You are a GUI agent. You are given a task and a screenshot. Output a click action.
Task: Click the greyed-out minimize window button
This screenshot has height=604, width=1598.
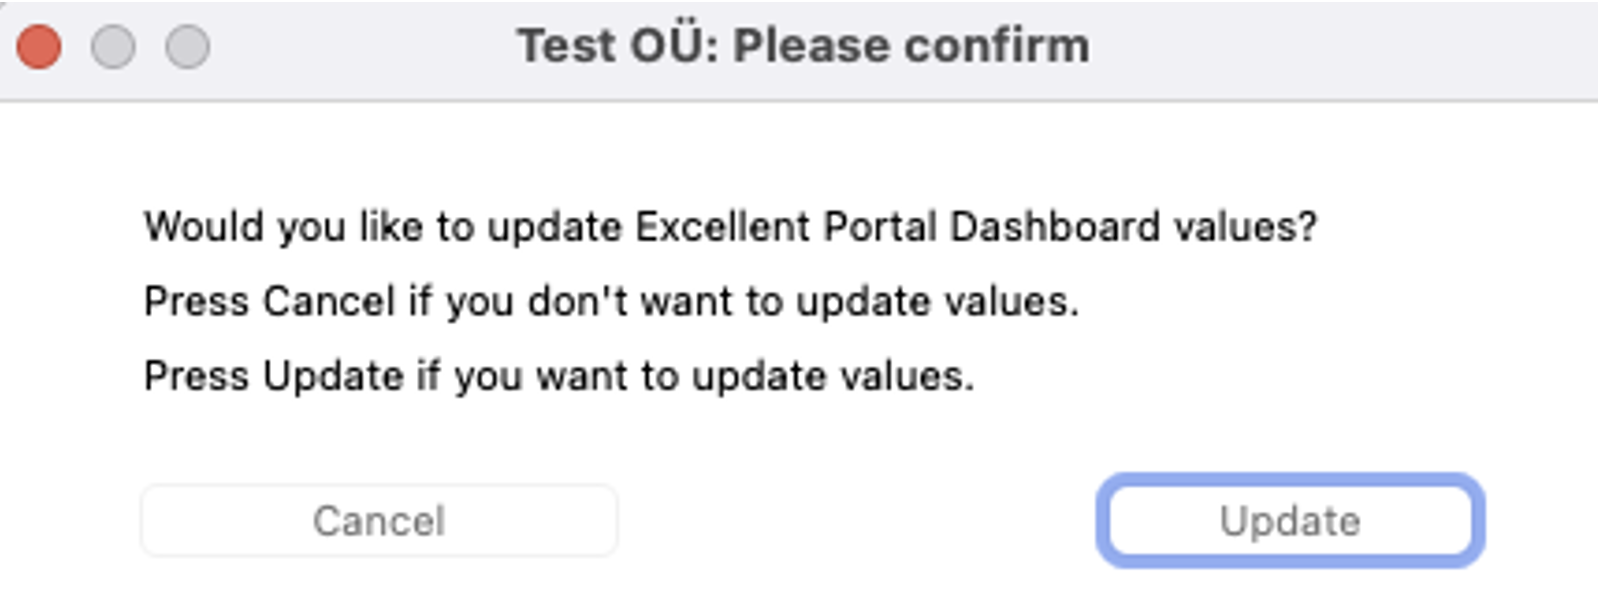click(x=113, y=47)
